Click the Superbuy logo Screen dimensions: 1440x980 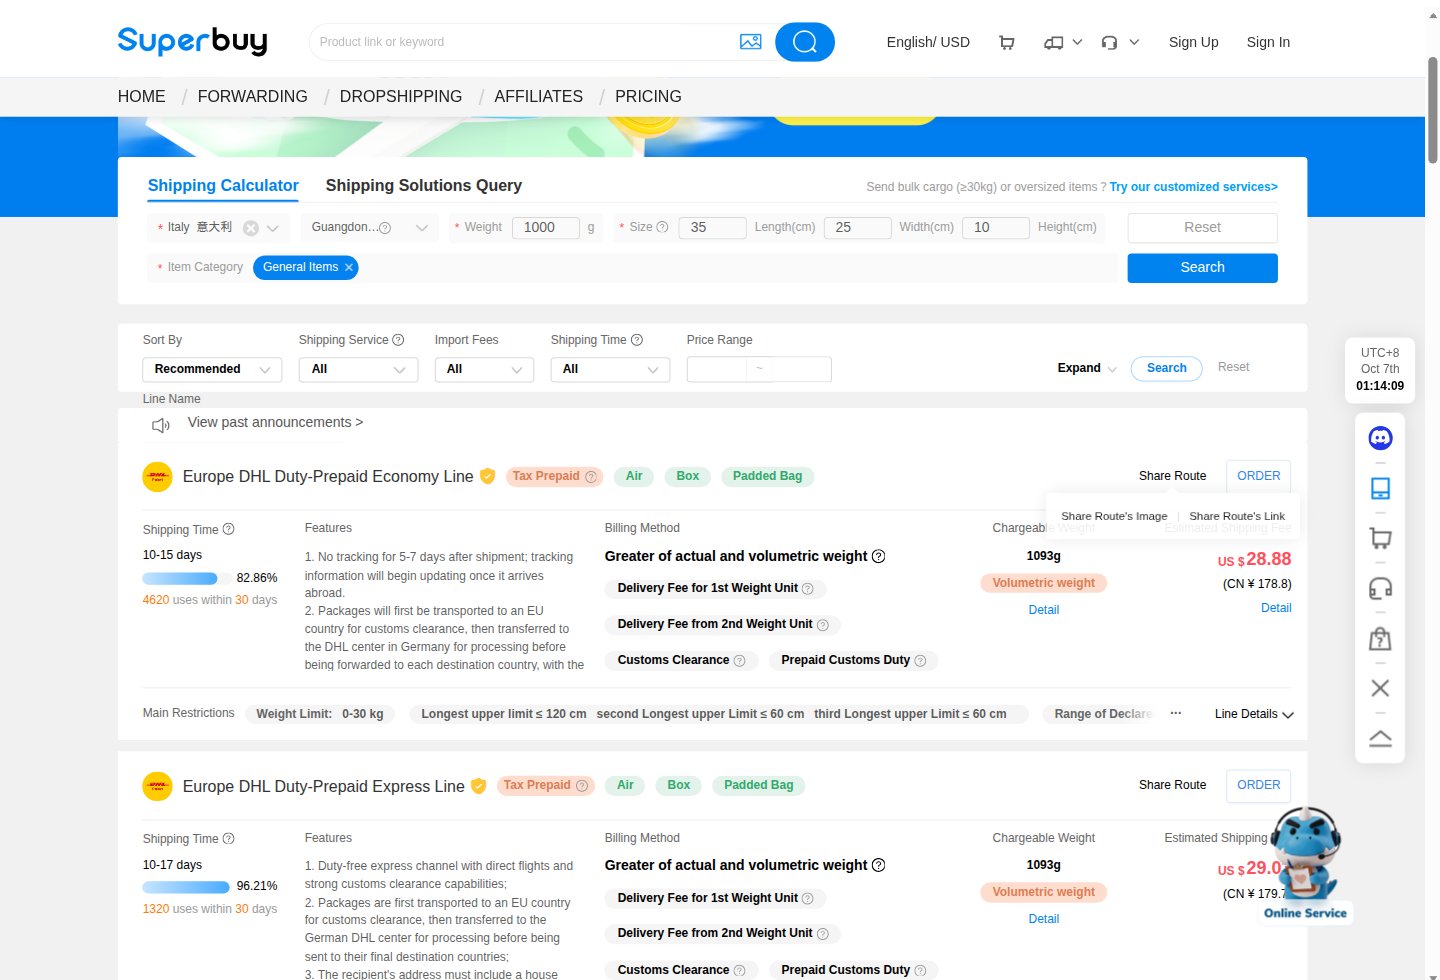coord(192,41)
